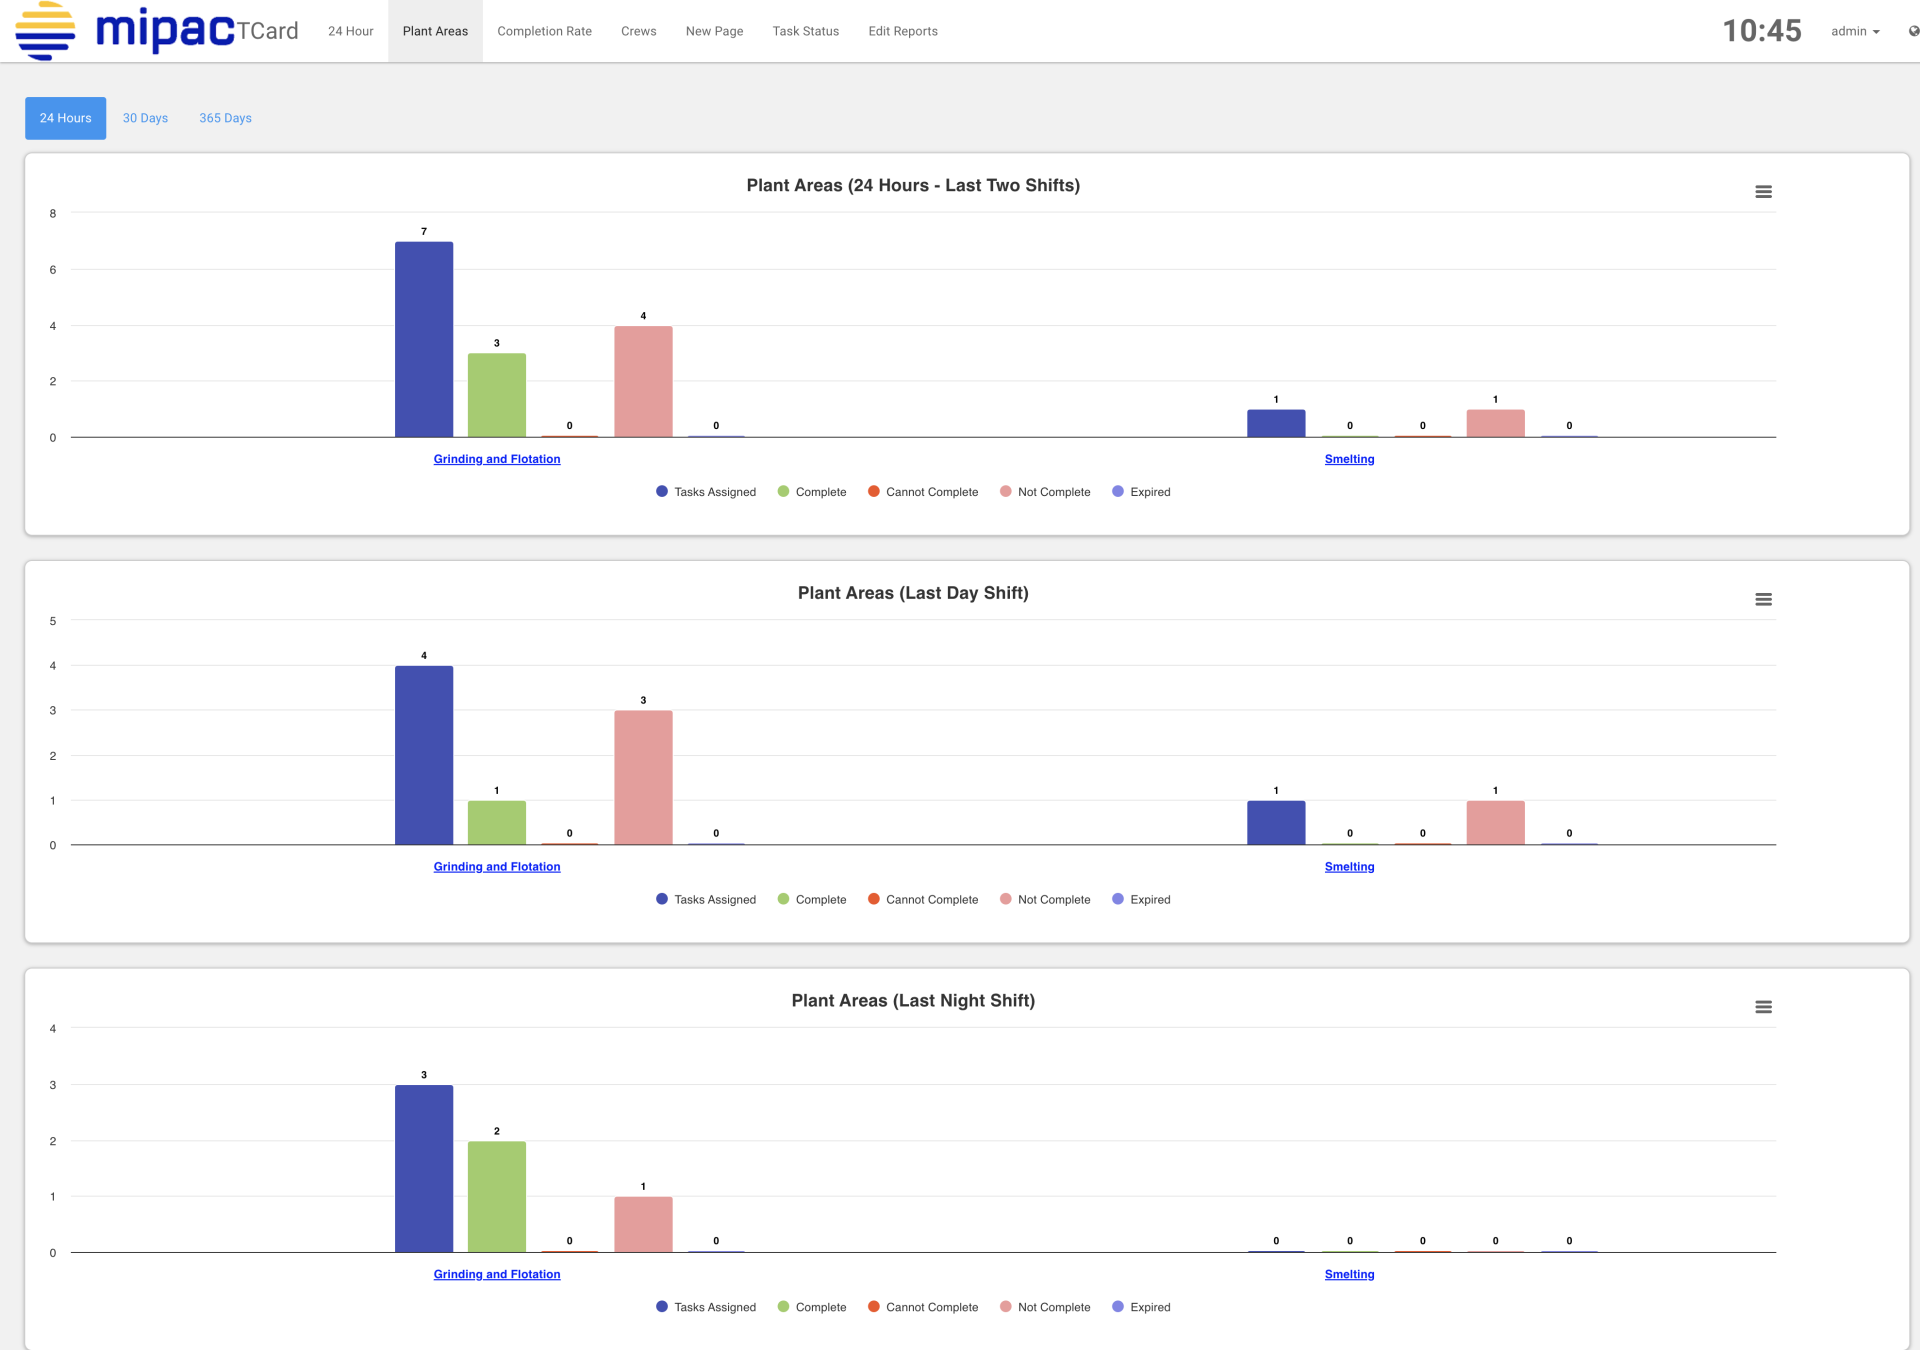Toggle Not Complete in the Day Shift legend

pyautogui.click(x=1045, y=899)
